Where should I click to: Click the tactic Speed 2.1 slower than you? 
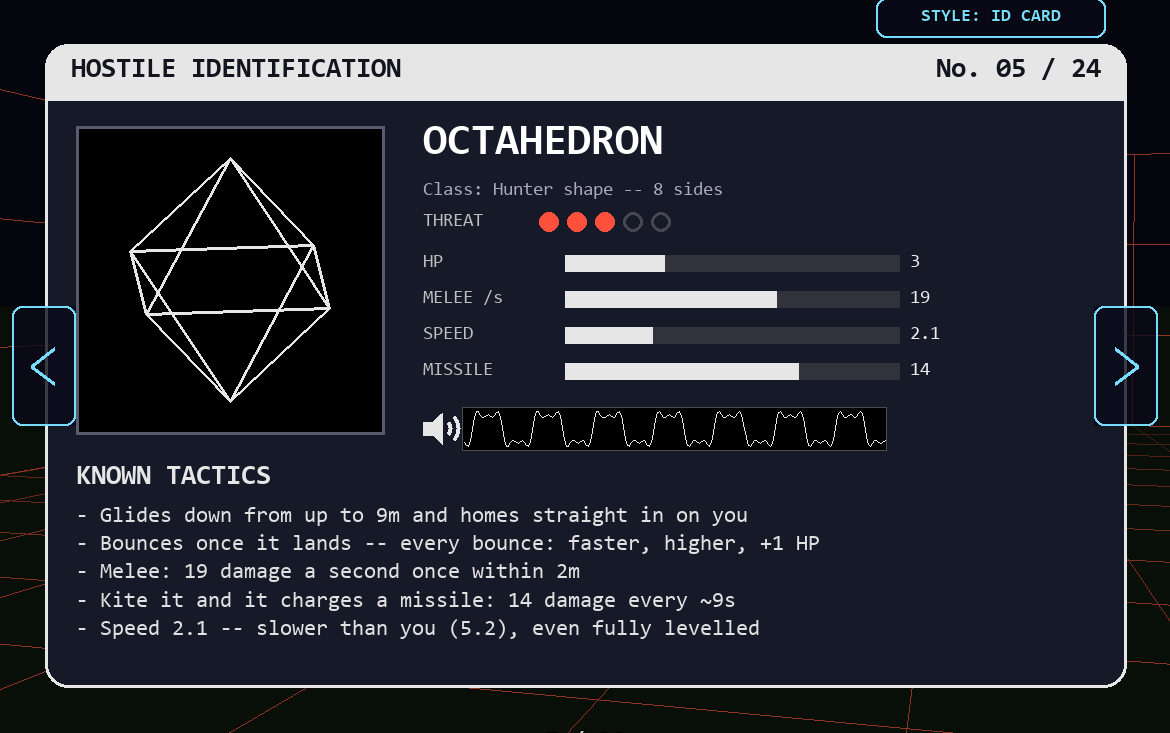[418, 628]
